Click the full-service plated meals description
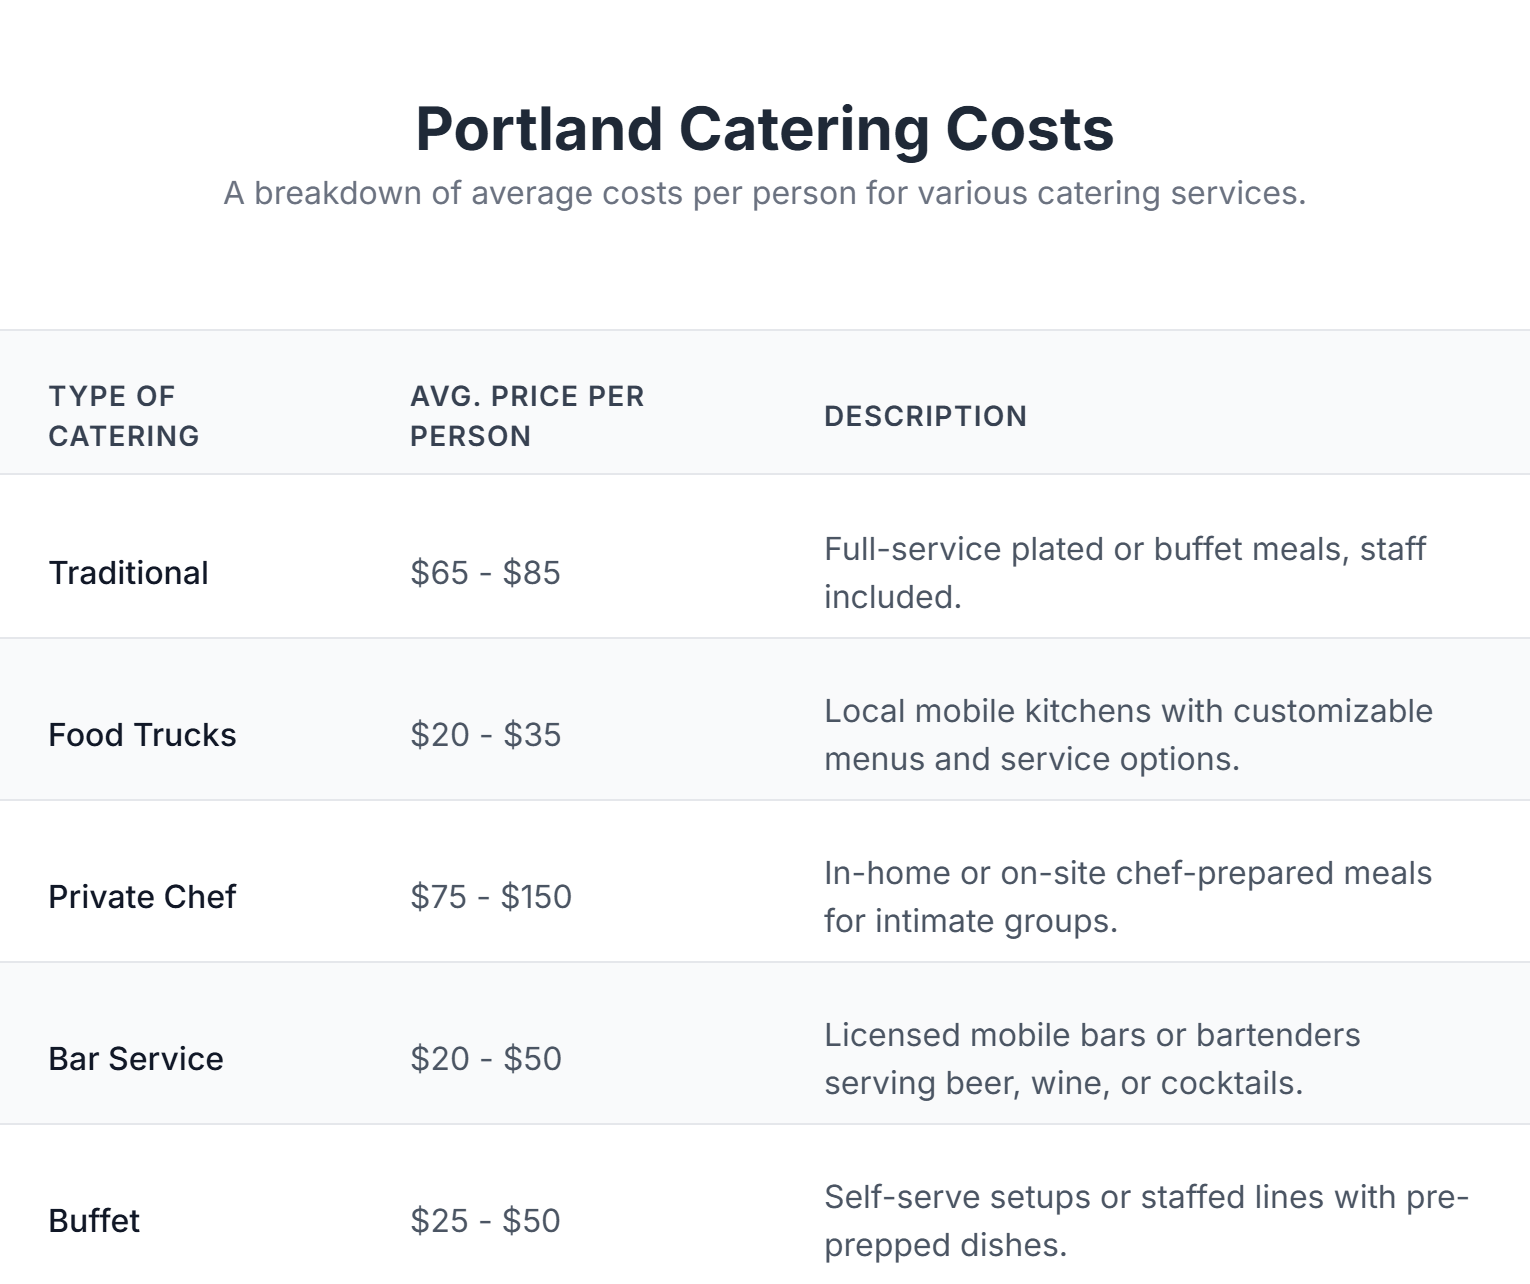This screenshot has height=1284, width=1530. tap(1124, 573)
